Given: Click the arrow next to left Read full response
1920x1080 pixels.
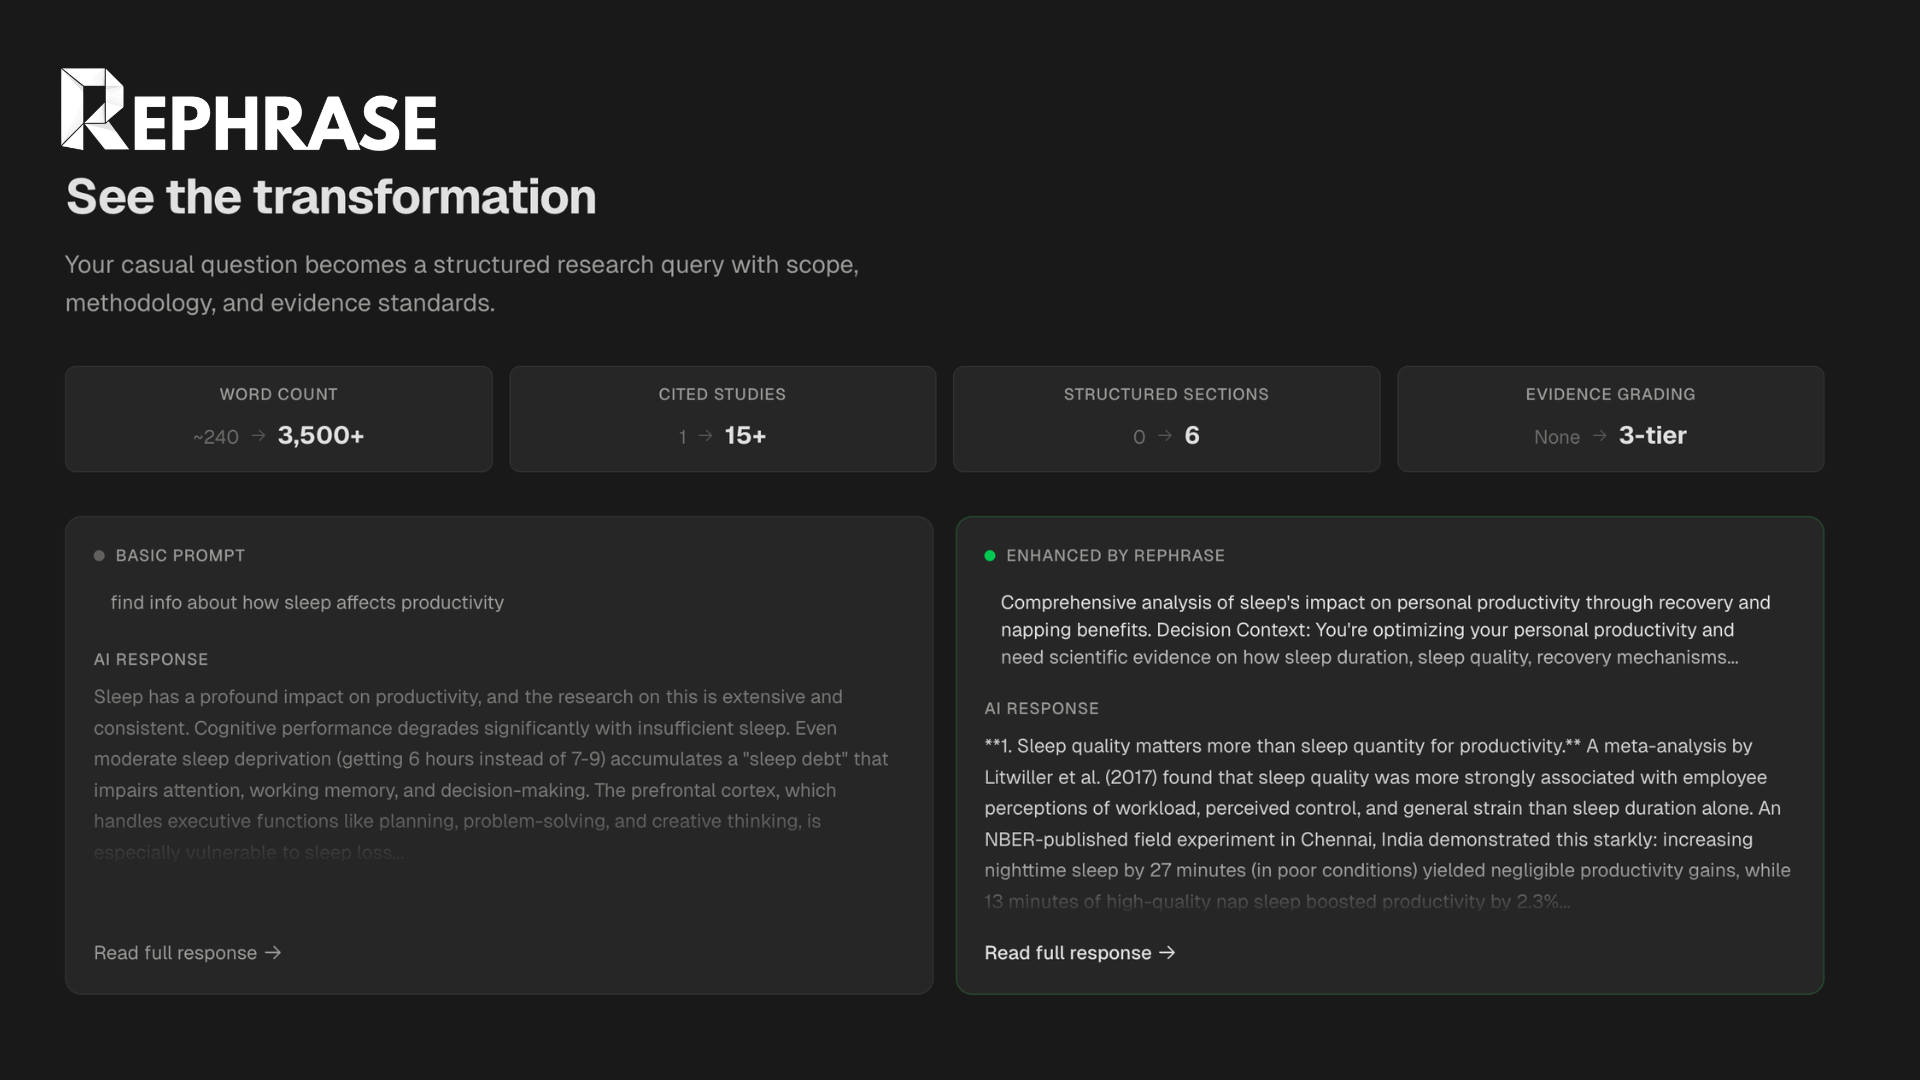Looking at the screenshot, I should pyautogui.click(x=273, y=953).
